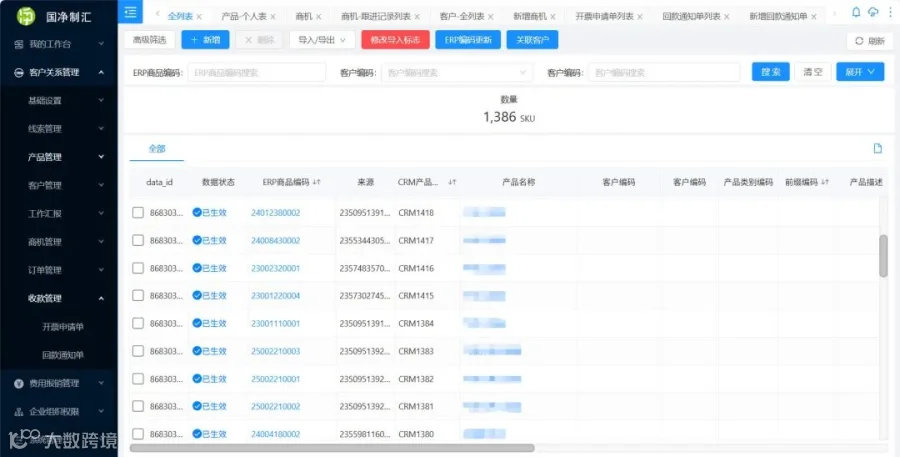Open 回款通知单 in the sidebar
Image resolution: width=900 pixels, height=457 pixels.
[x=63, y=355]
